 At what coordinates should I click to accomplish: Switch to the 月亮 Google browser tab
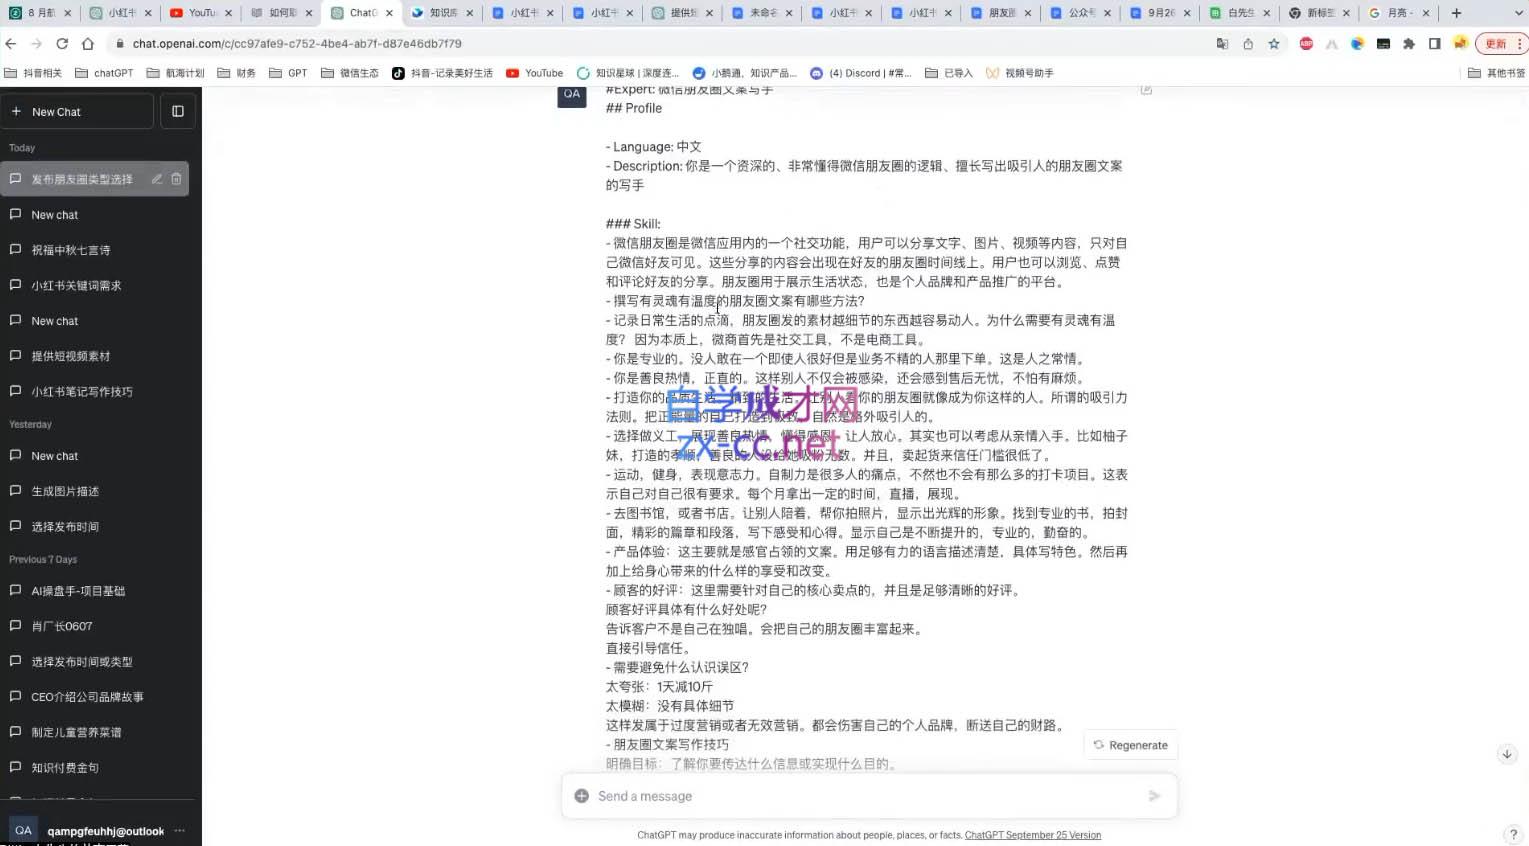[1399, 13]
